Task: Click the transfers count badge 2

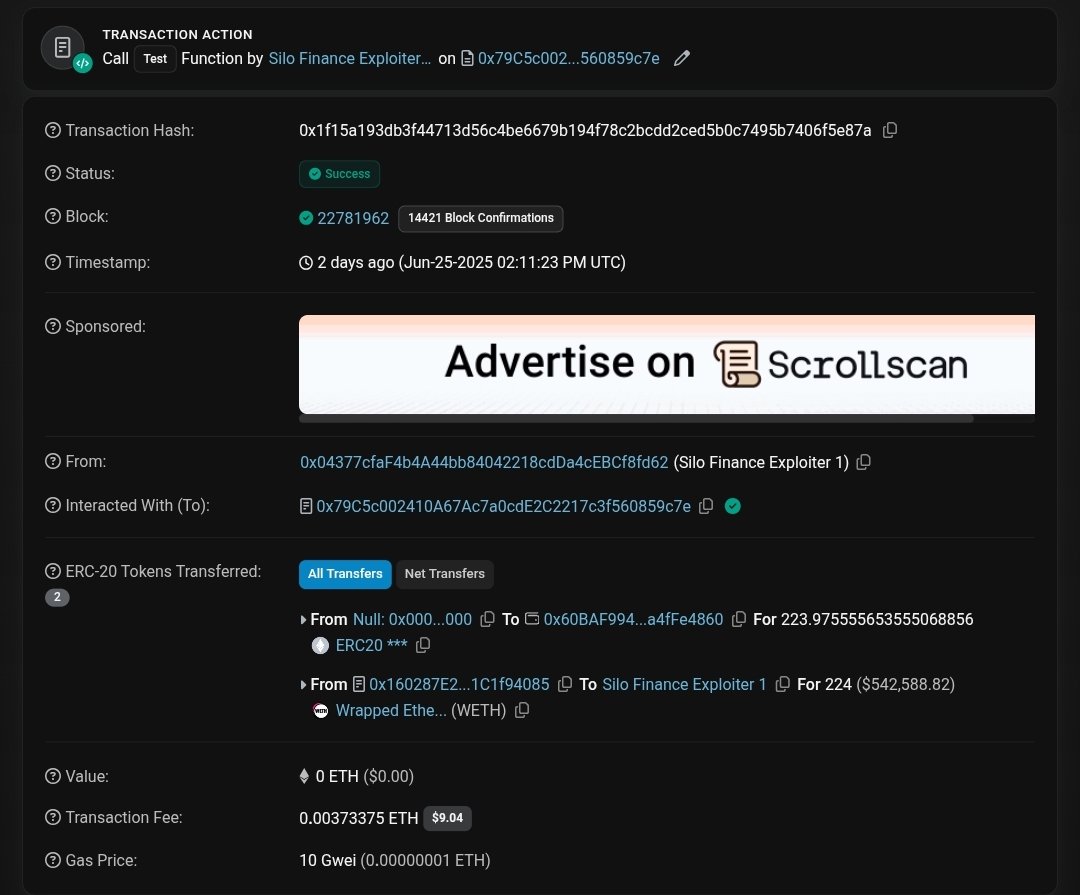Action: tap(57, 597)
